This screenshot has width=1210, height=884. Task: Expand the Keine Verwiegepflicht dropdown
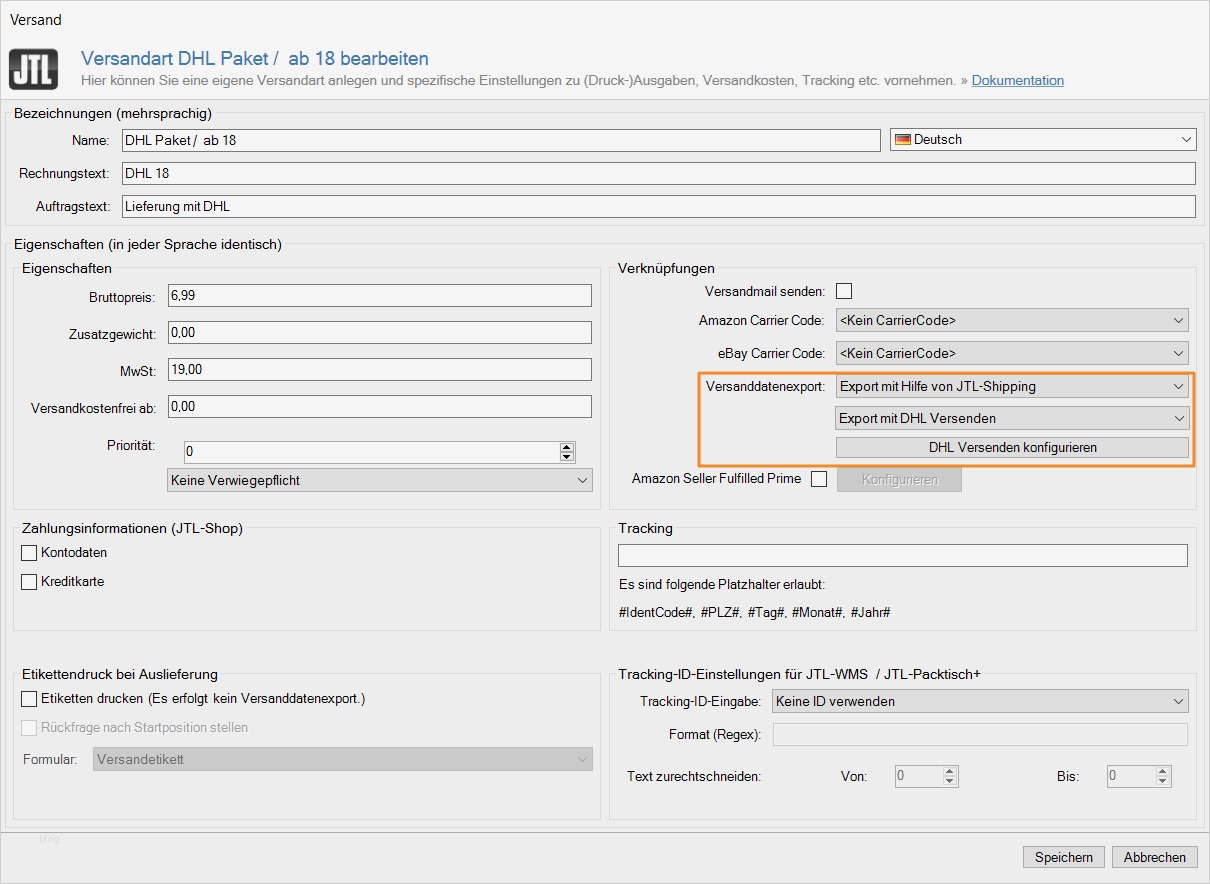[380, 480]
